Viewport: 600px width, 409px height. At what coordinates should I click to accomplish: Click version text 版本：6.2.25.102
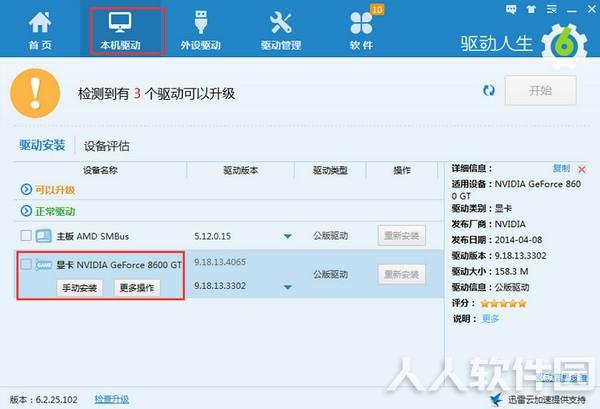coord(44,400)
